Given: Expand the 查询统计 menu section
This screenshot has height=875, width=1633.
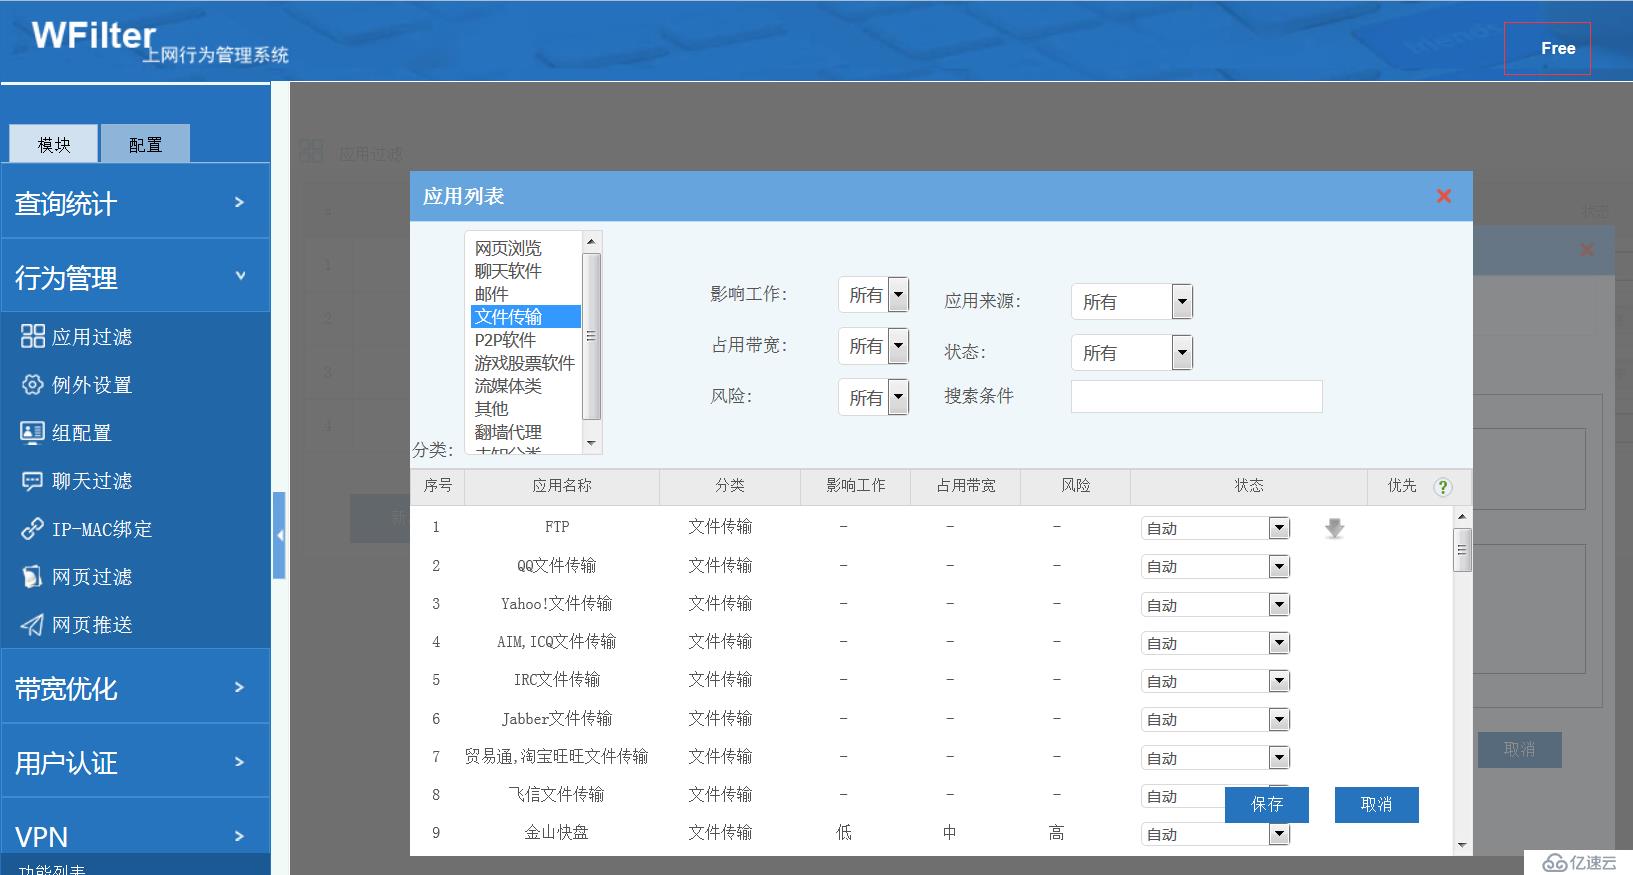Looking at the screenshot, I should [x=135, y=202].
